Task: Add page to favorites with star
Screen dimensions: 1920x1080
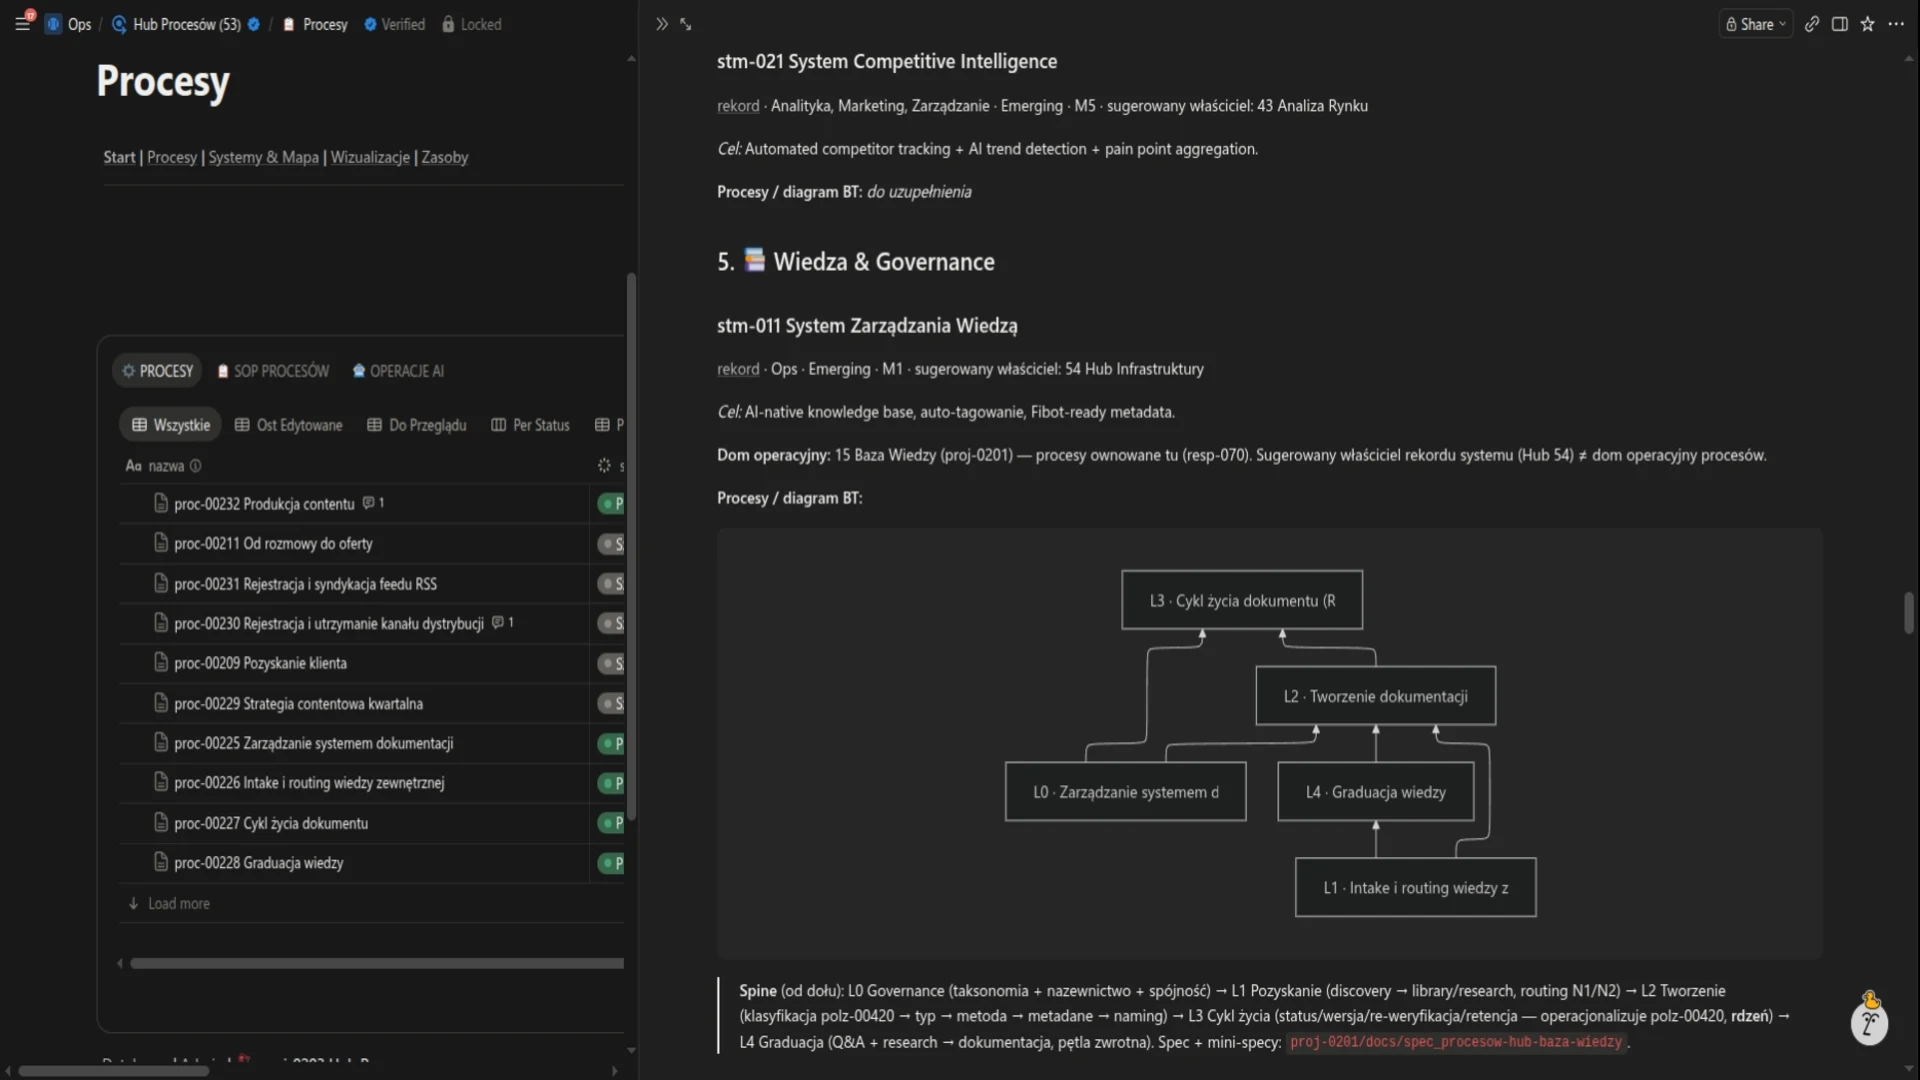Action: [x=1868, y=24]
